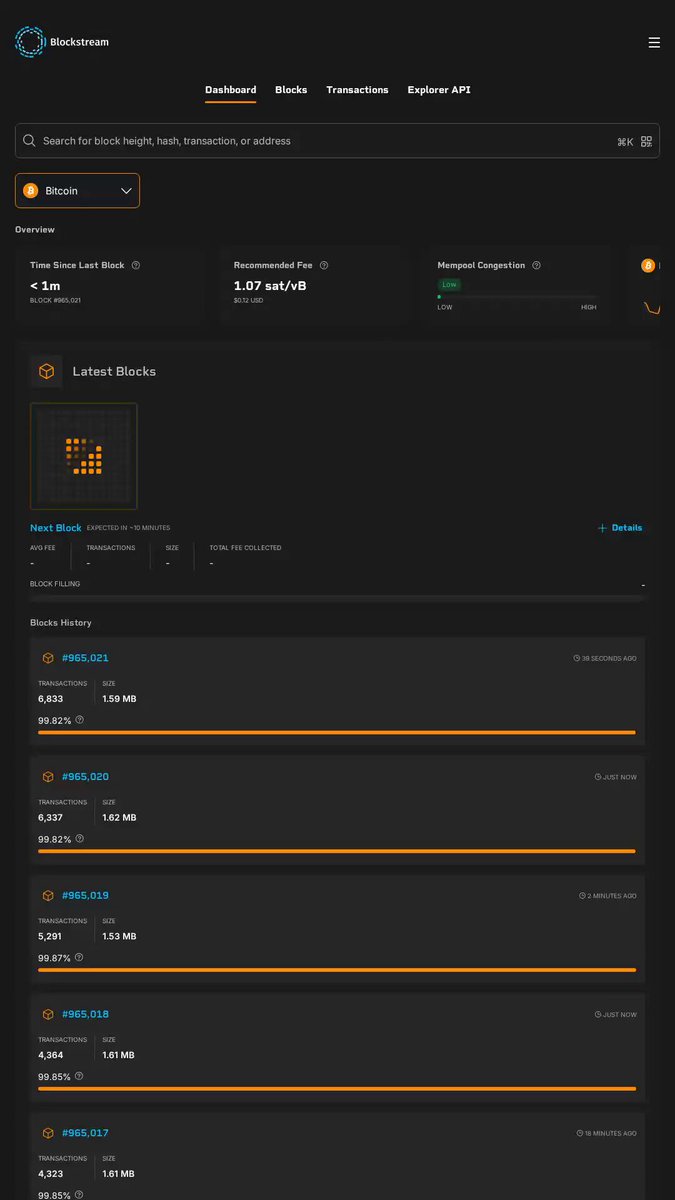Image resolution: width=675 pixels, height=1200 pixels.
Task: Open block #965,020
Action: pos(85,777)
